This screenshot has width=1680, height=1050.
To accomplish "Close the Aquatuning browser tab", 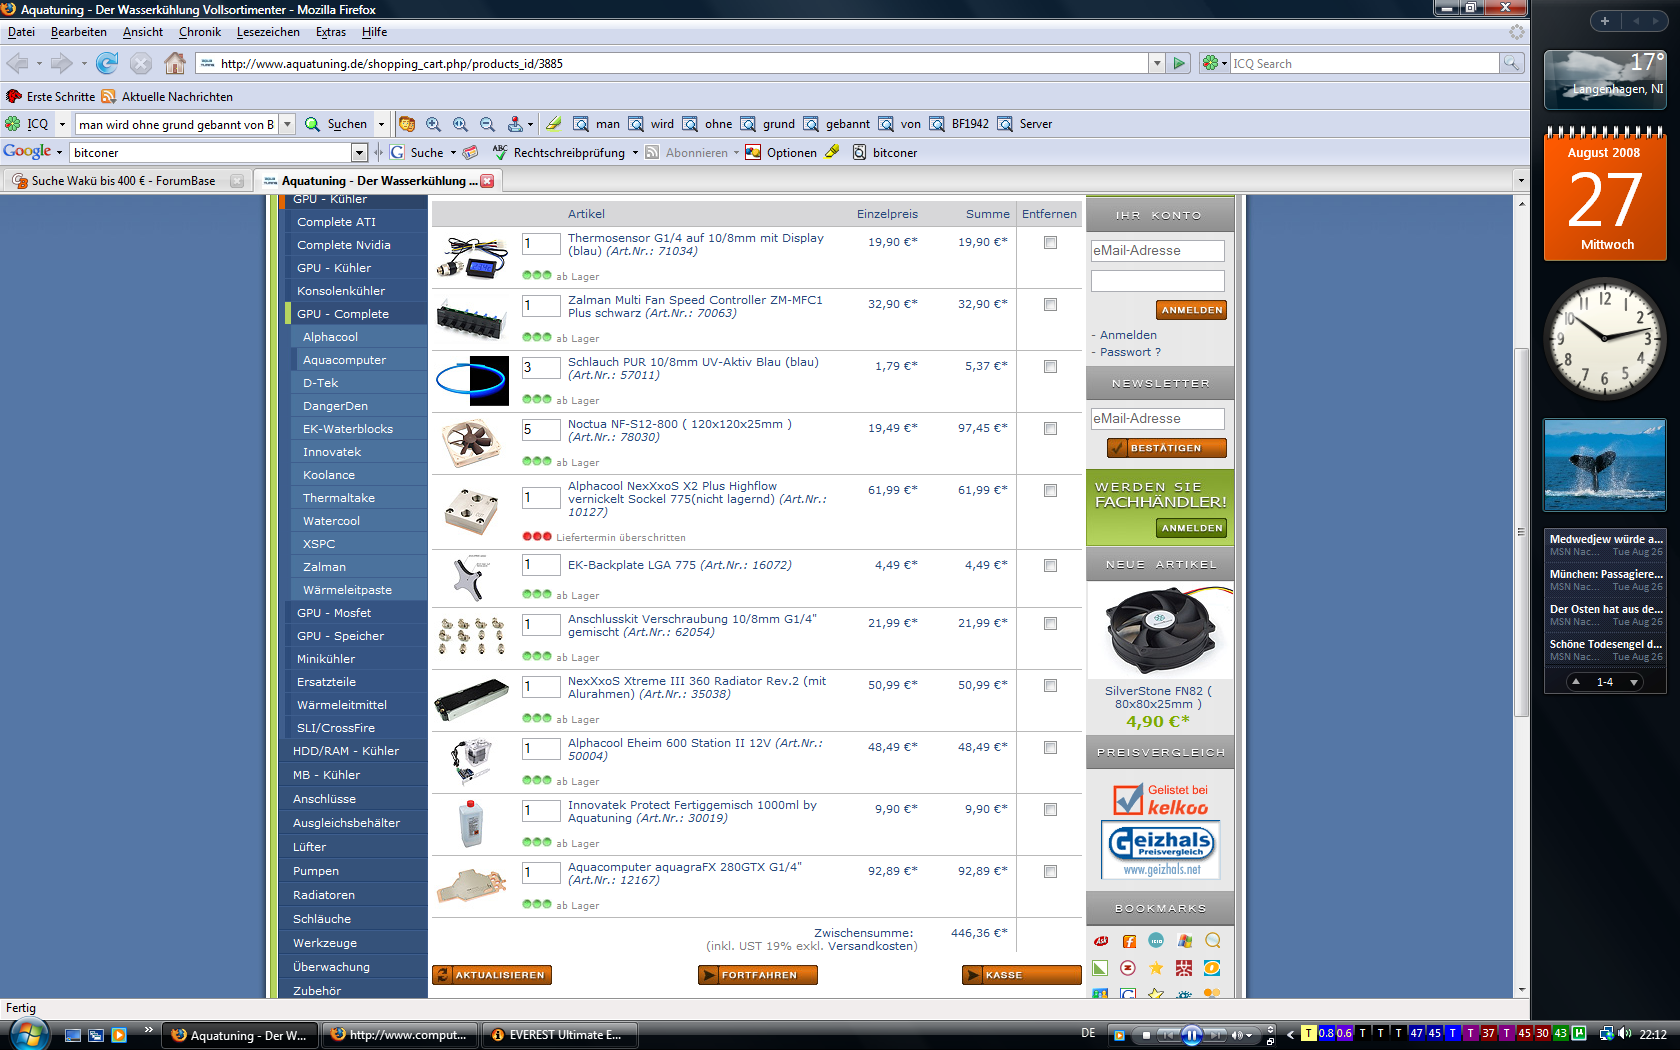I will tap(487, 181).
